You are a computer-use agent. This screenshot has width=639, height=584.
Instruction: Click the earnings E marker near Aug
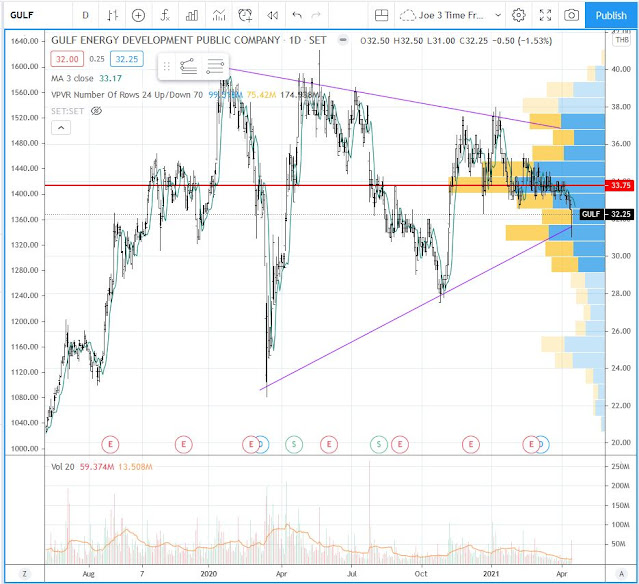(110, 444)
